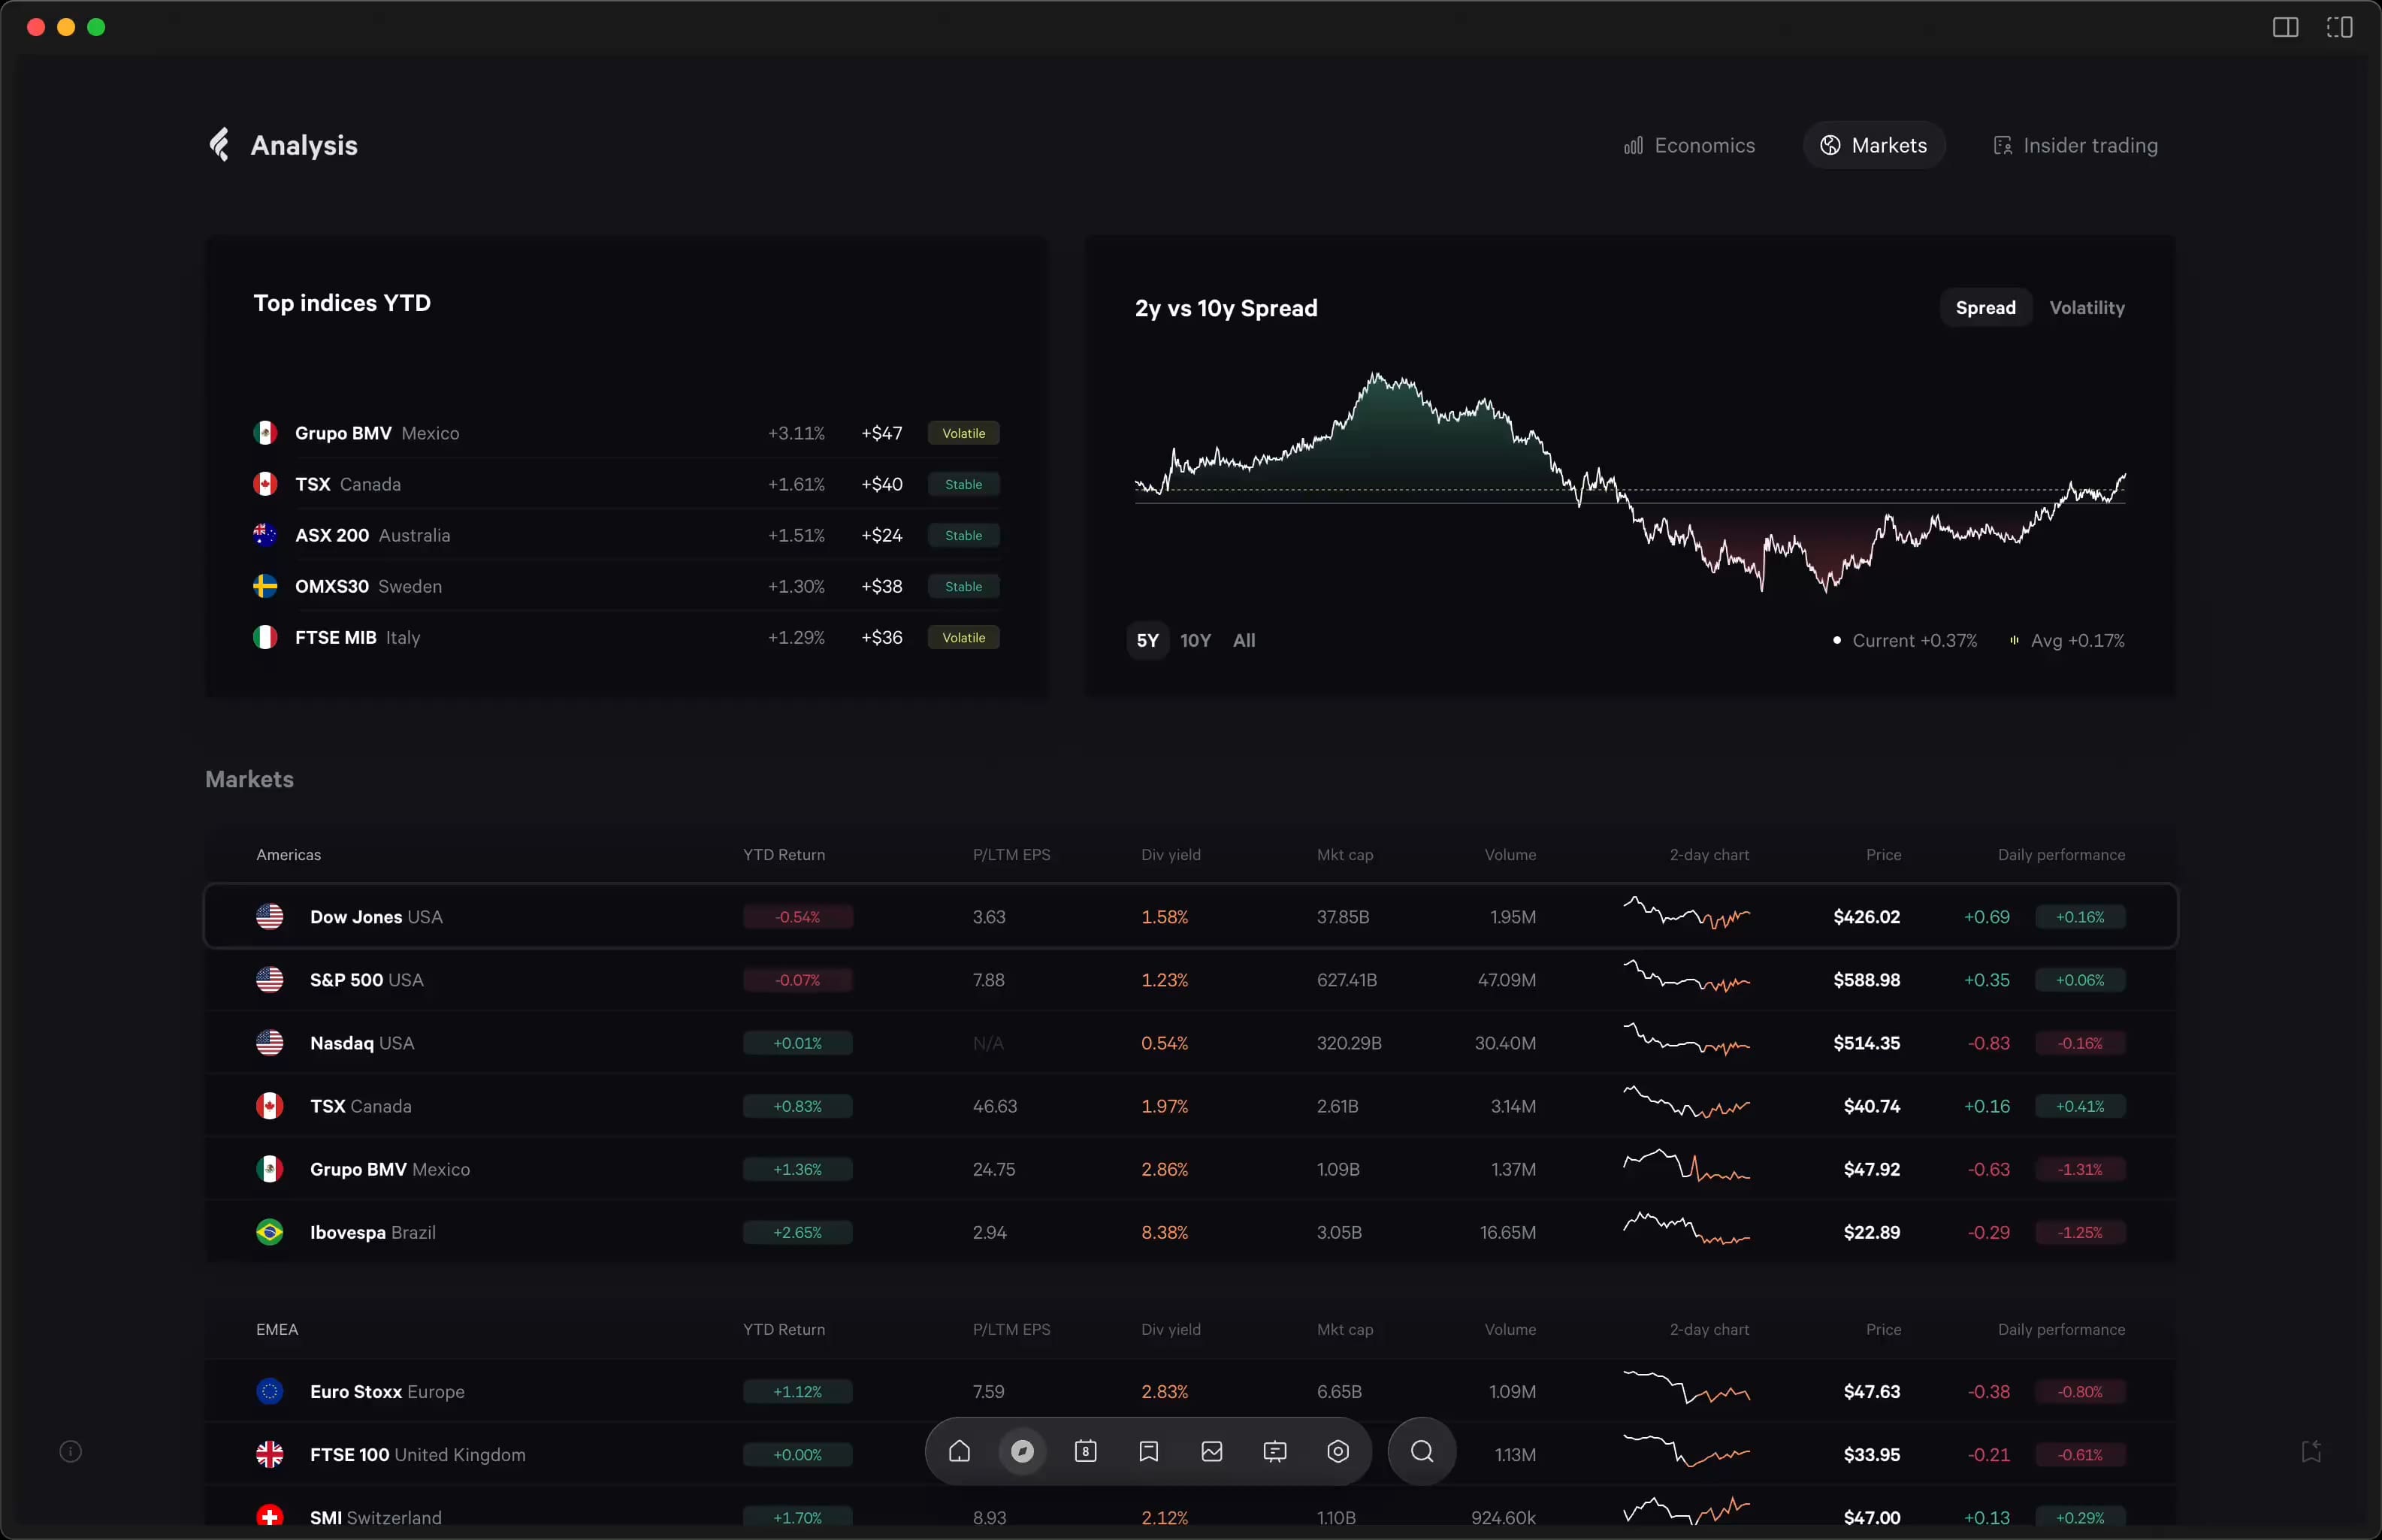Open the bookmark icon in bottom dock
2382x1540 pixels.
(1148, 1451)
